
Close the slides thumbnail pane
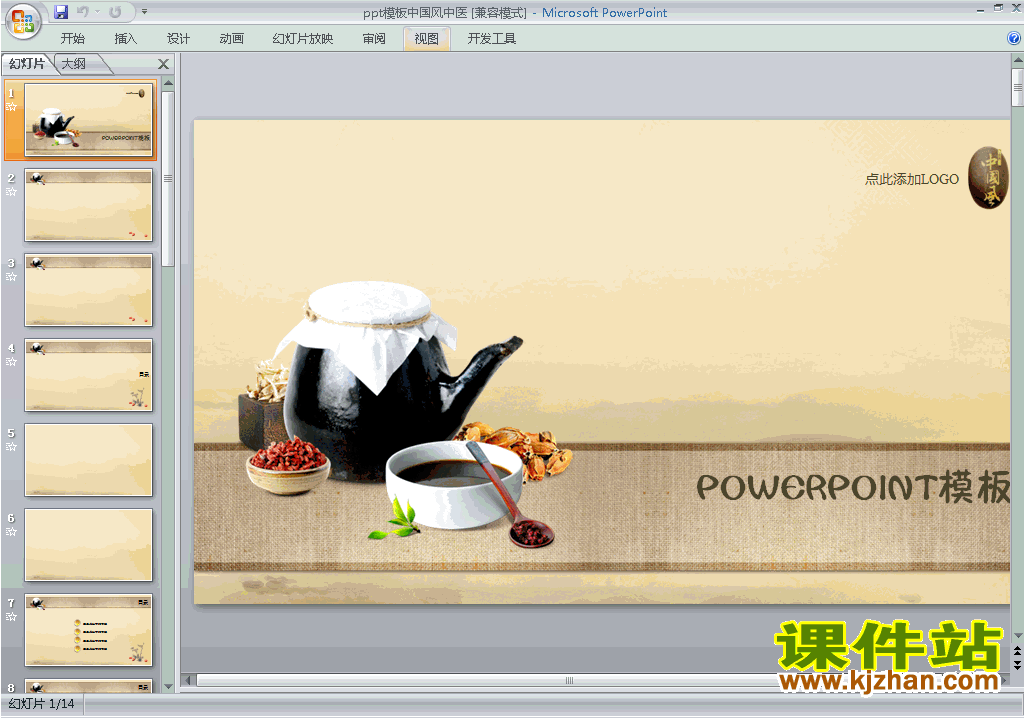163,63
